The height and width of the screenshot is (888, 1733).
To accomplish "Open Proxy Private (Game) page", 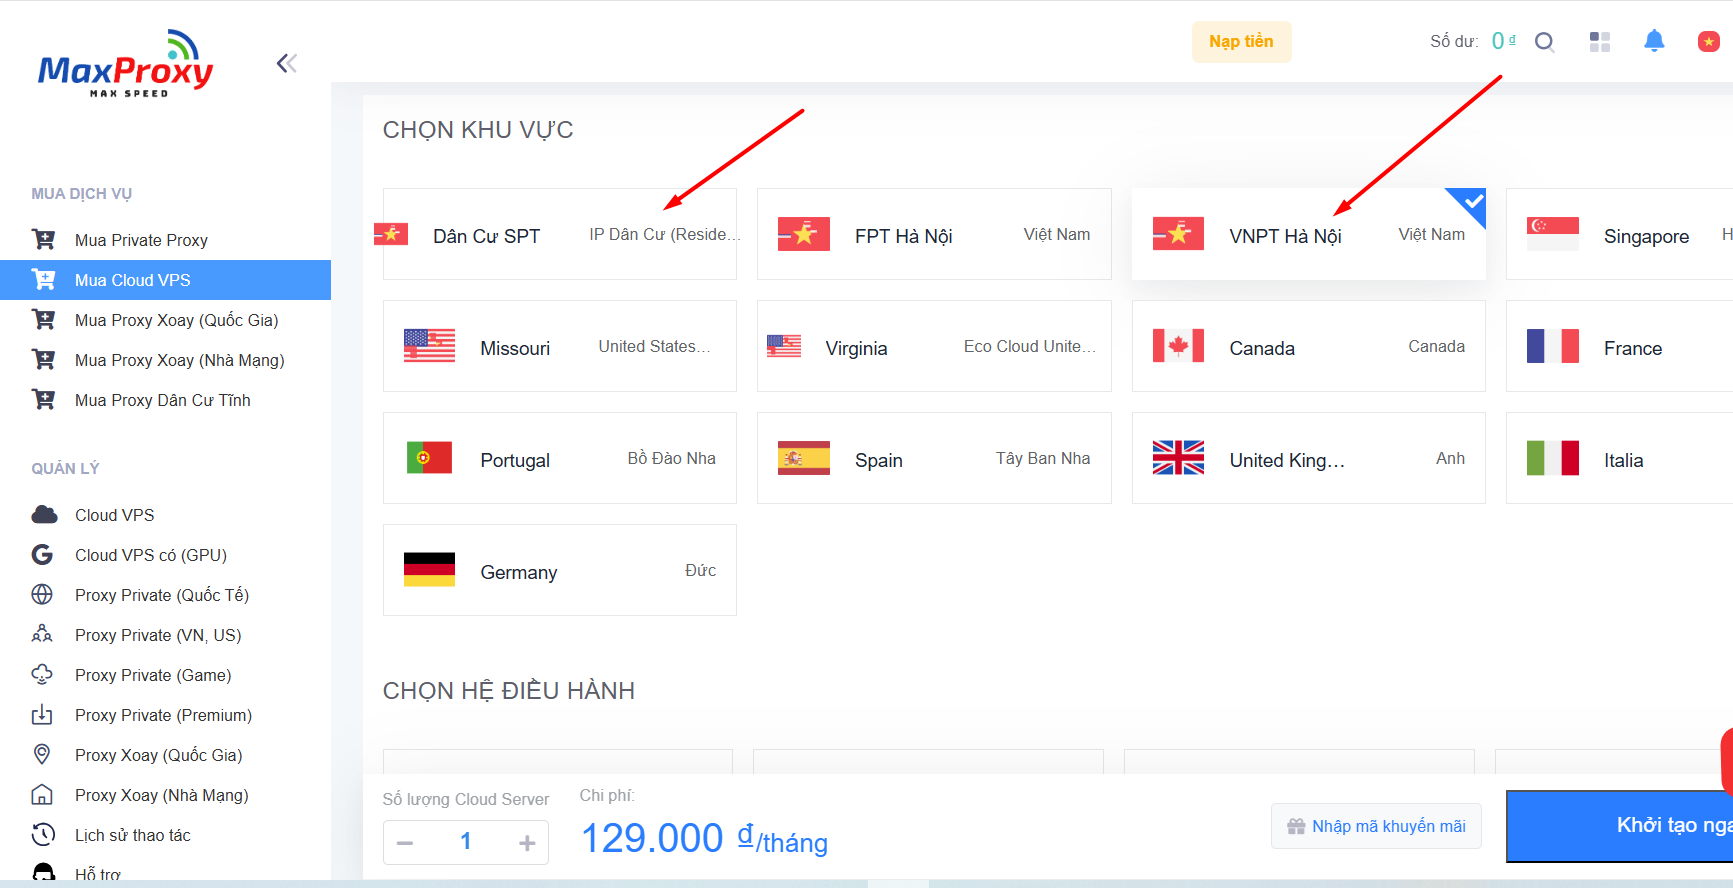I will click(x=166, y=675).
